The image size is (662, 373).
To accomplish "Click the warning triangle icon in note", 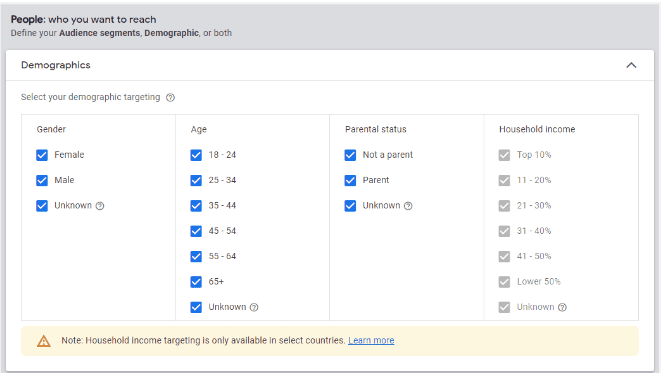I will coord(43,341).
